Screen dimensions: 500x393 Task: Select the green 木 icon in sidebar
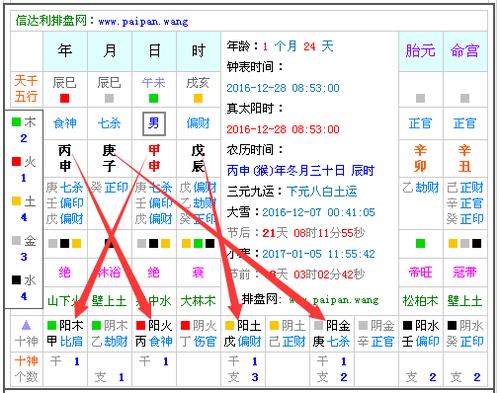coord(16,122)
